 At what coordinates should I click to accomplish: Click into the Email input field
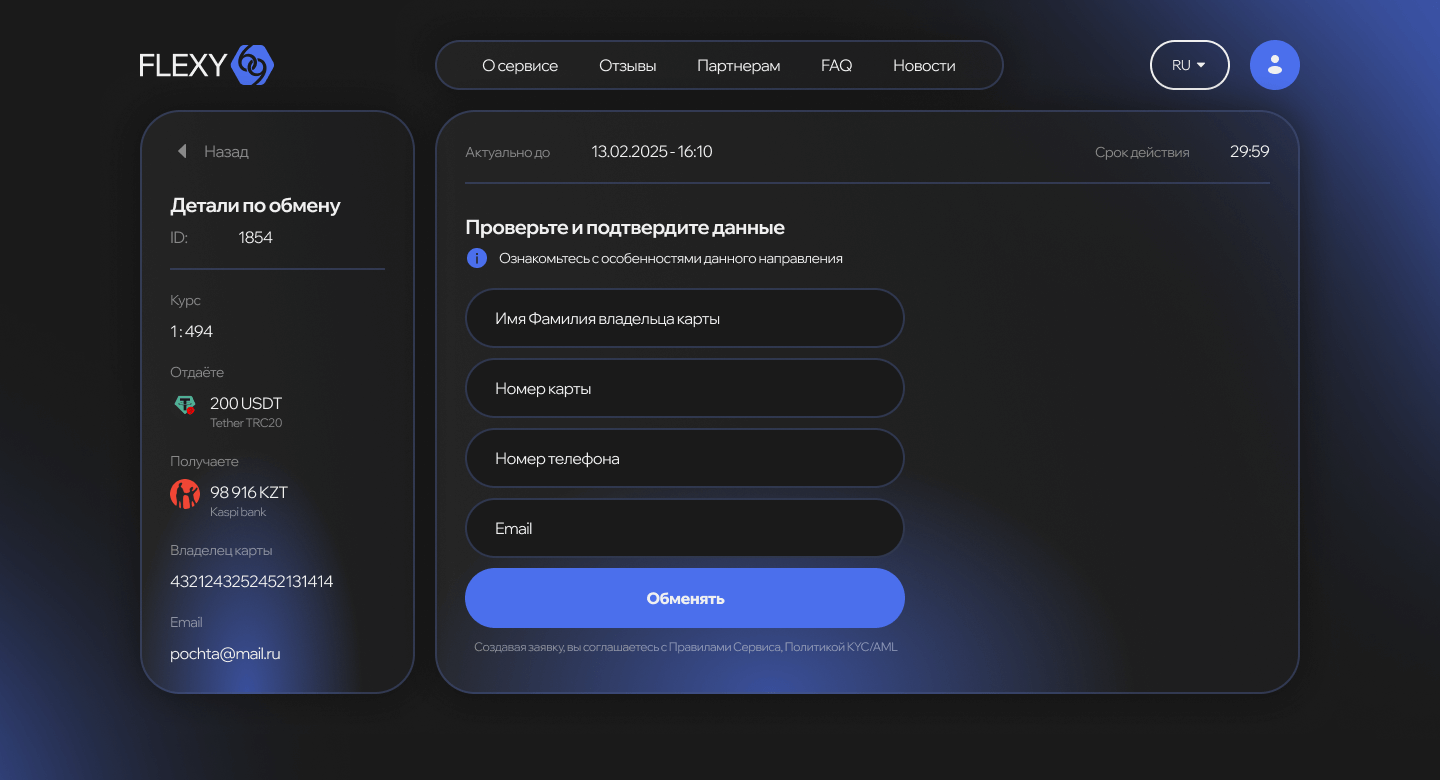[684, 529]
